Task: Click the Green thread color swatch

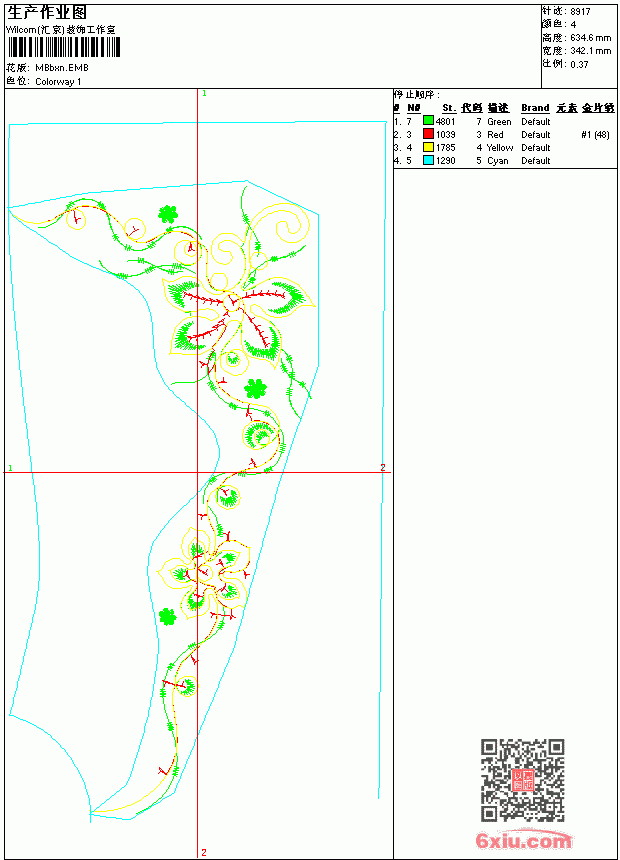Action: click(x=428, y=121)
